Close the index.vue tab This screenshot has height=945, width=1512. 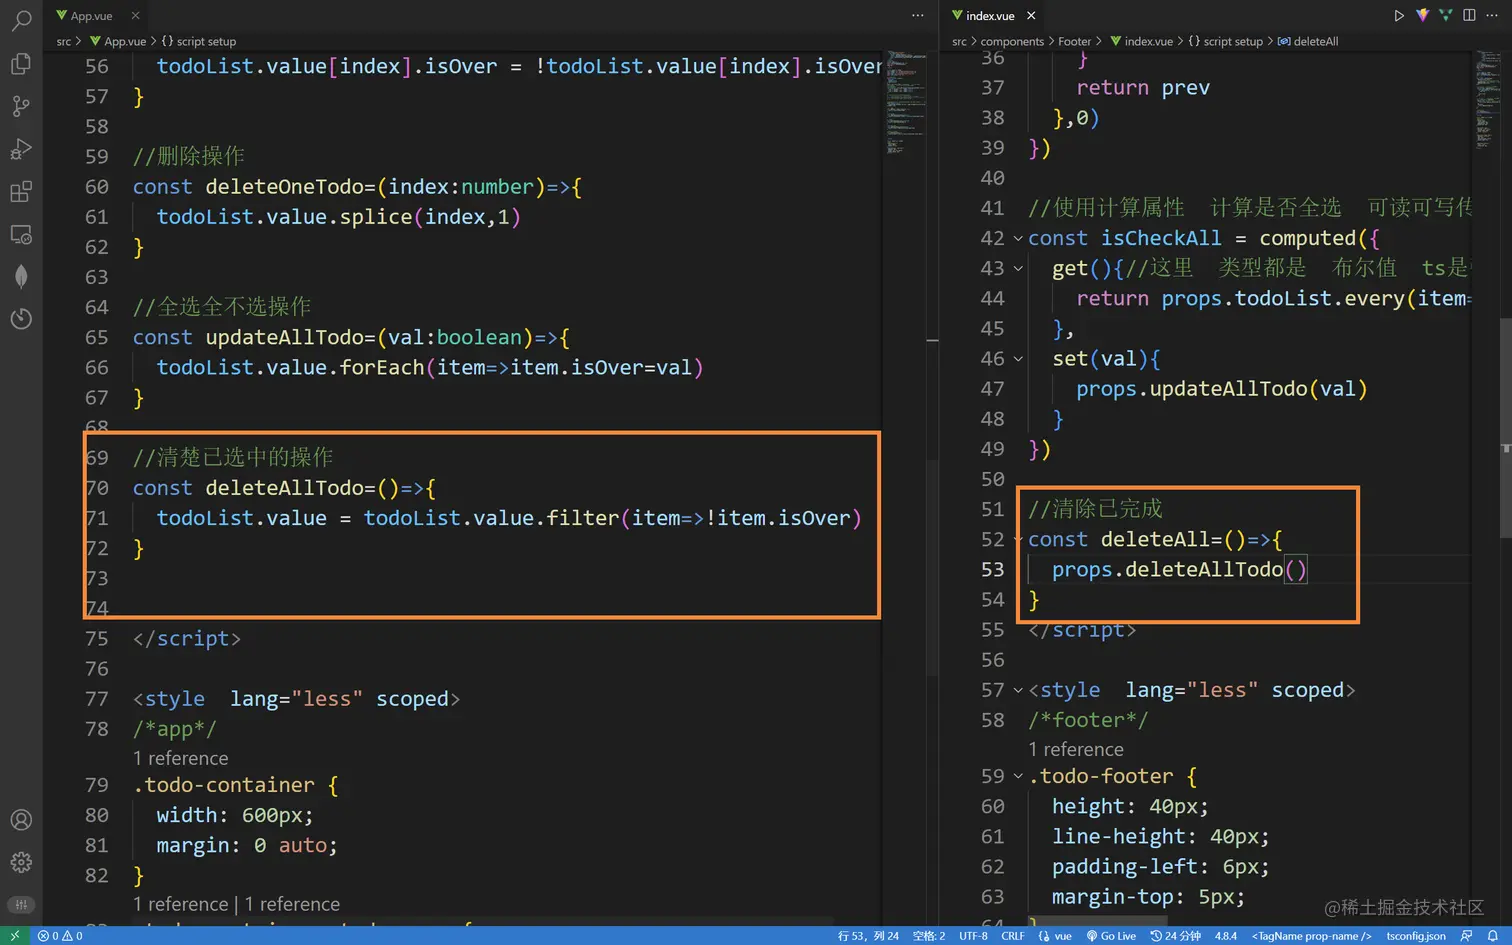(1031, 15)
